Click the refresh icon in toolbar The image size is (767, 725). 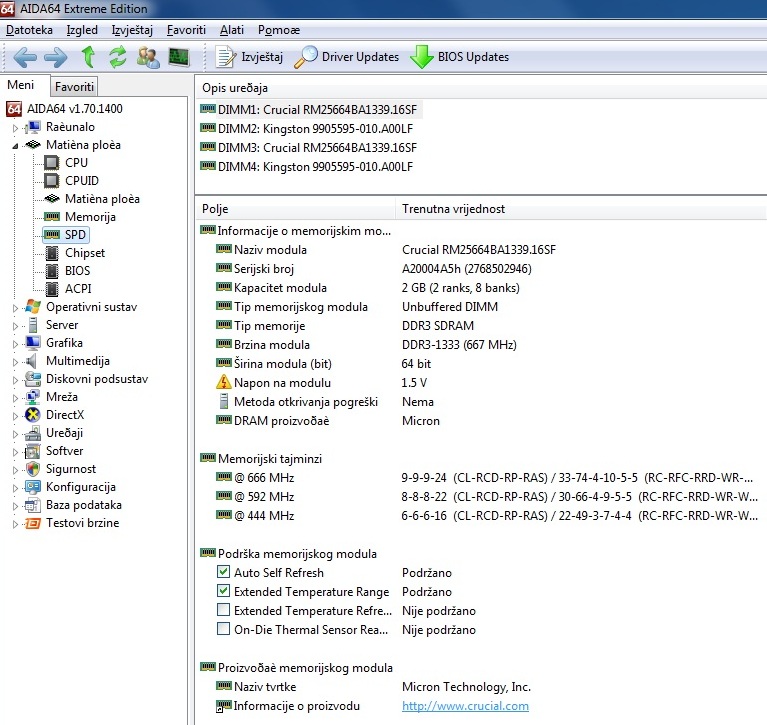118,57
